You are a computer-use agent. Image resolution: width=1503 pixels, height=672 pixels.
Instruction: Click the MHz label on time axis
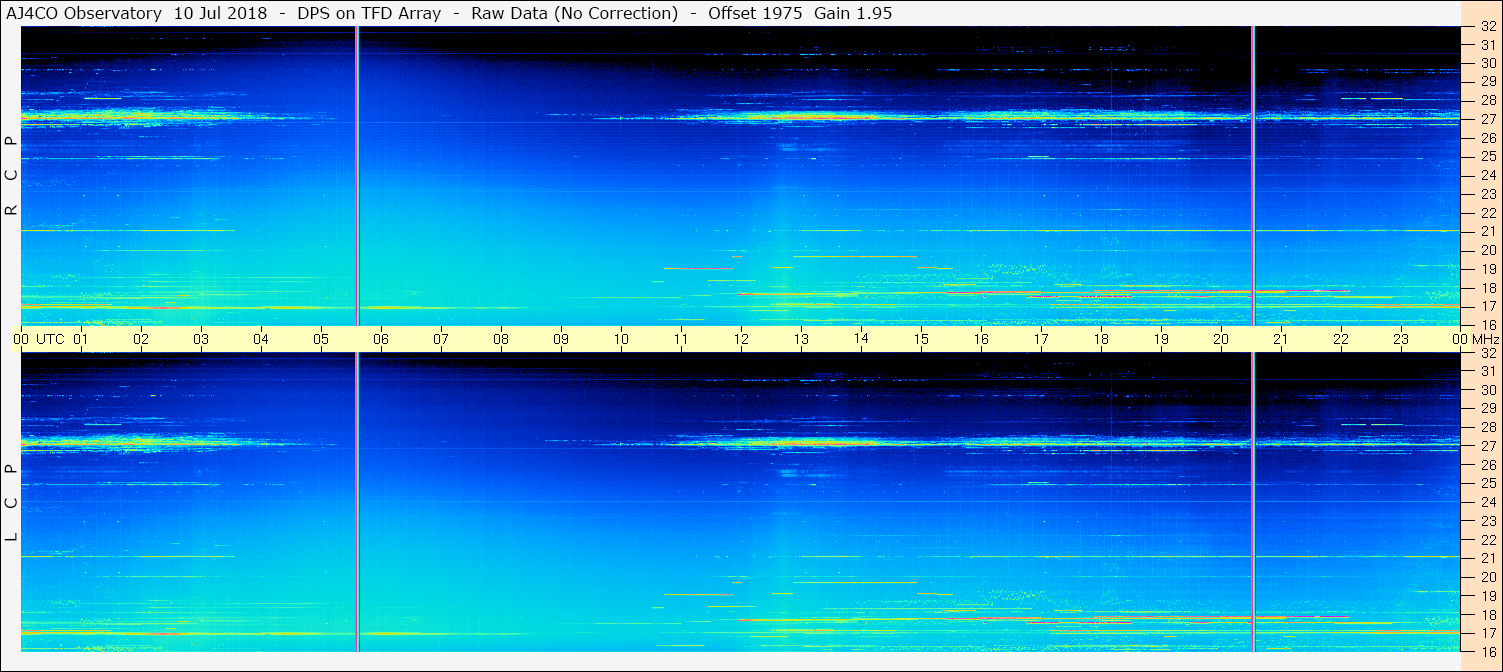tap(1485, 339)
